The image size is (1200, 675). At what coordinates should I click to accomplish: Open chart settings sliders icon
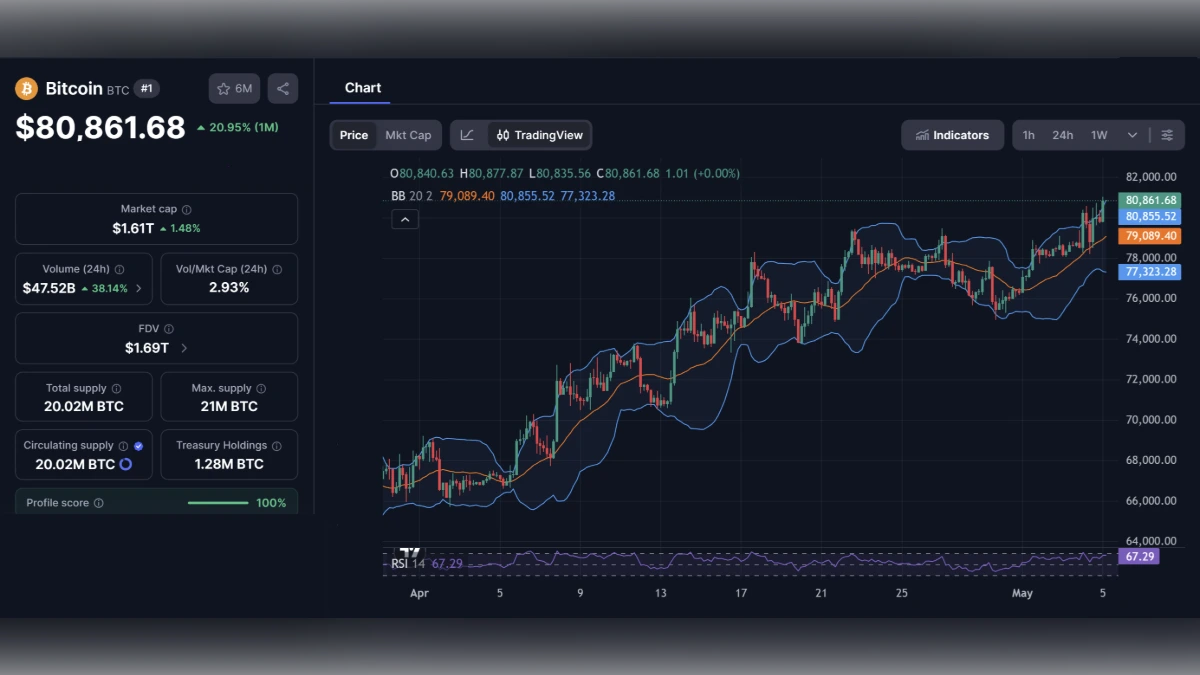click(1167, 135)
